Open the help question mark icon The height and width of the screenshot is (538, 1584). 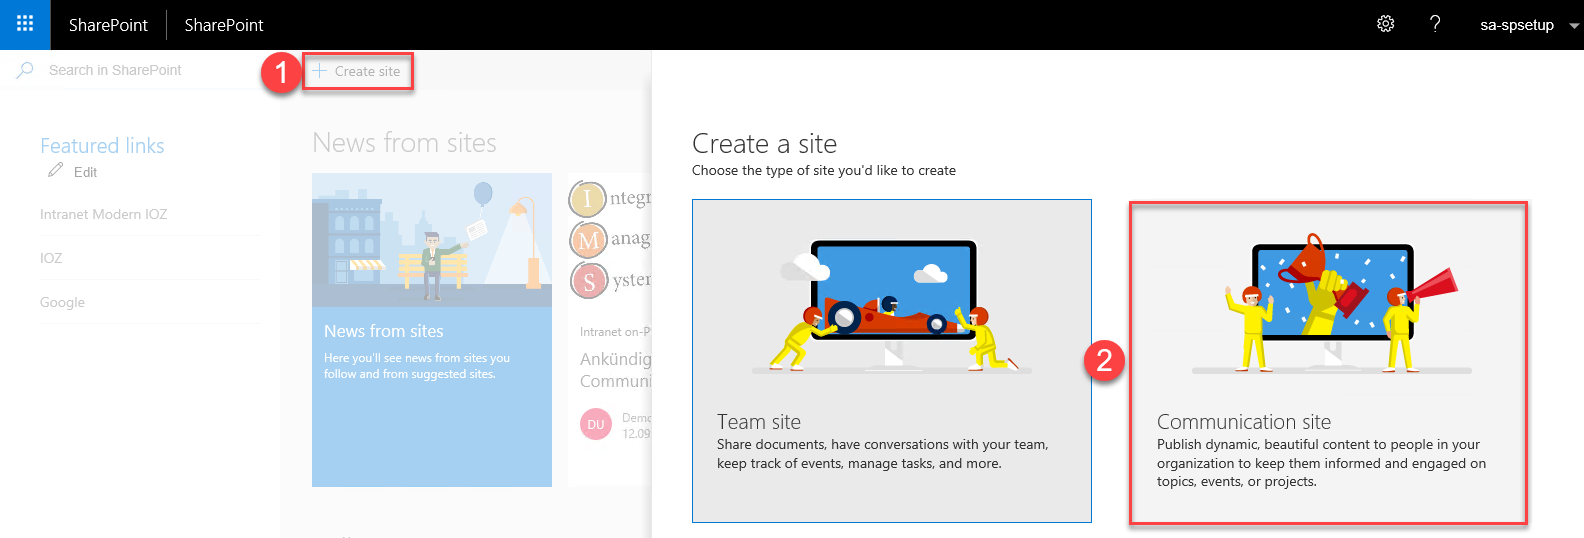pos(1435,24)
